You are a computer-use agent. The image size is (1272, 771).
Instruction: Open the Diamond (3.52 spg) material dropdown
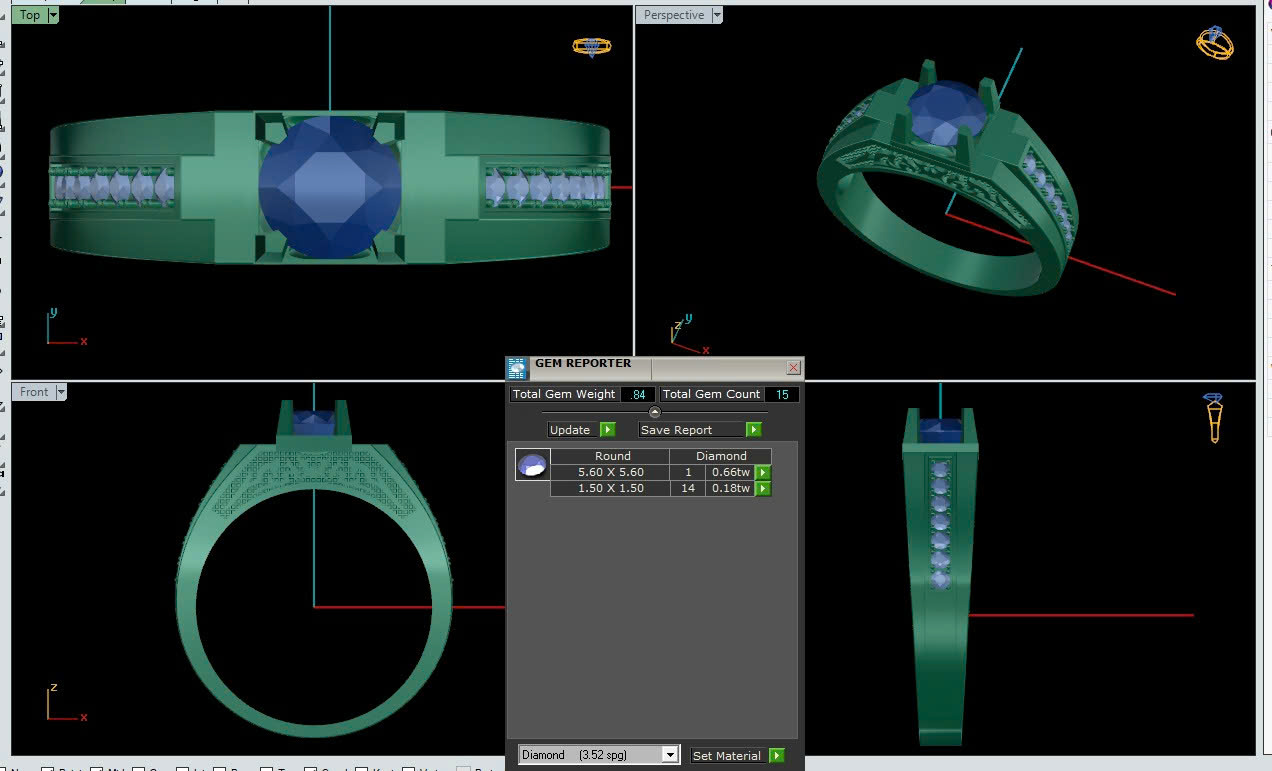671,755
